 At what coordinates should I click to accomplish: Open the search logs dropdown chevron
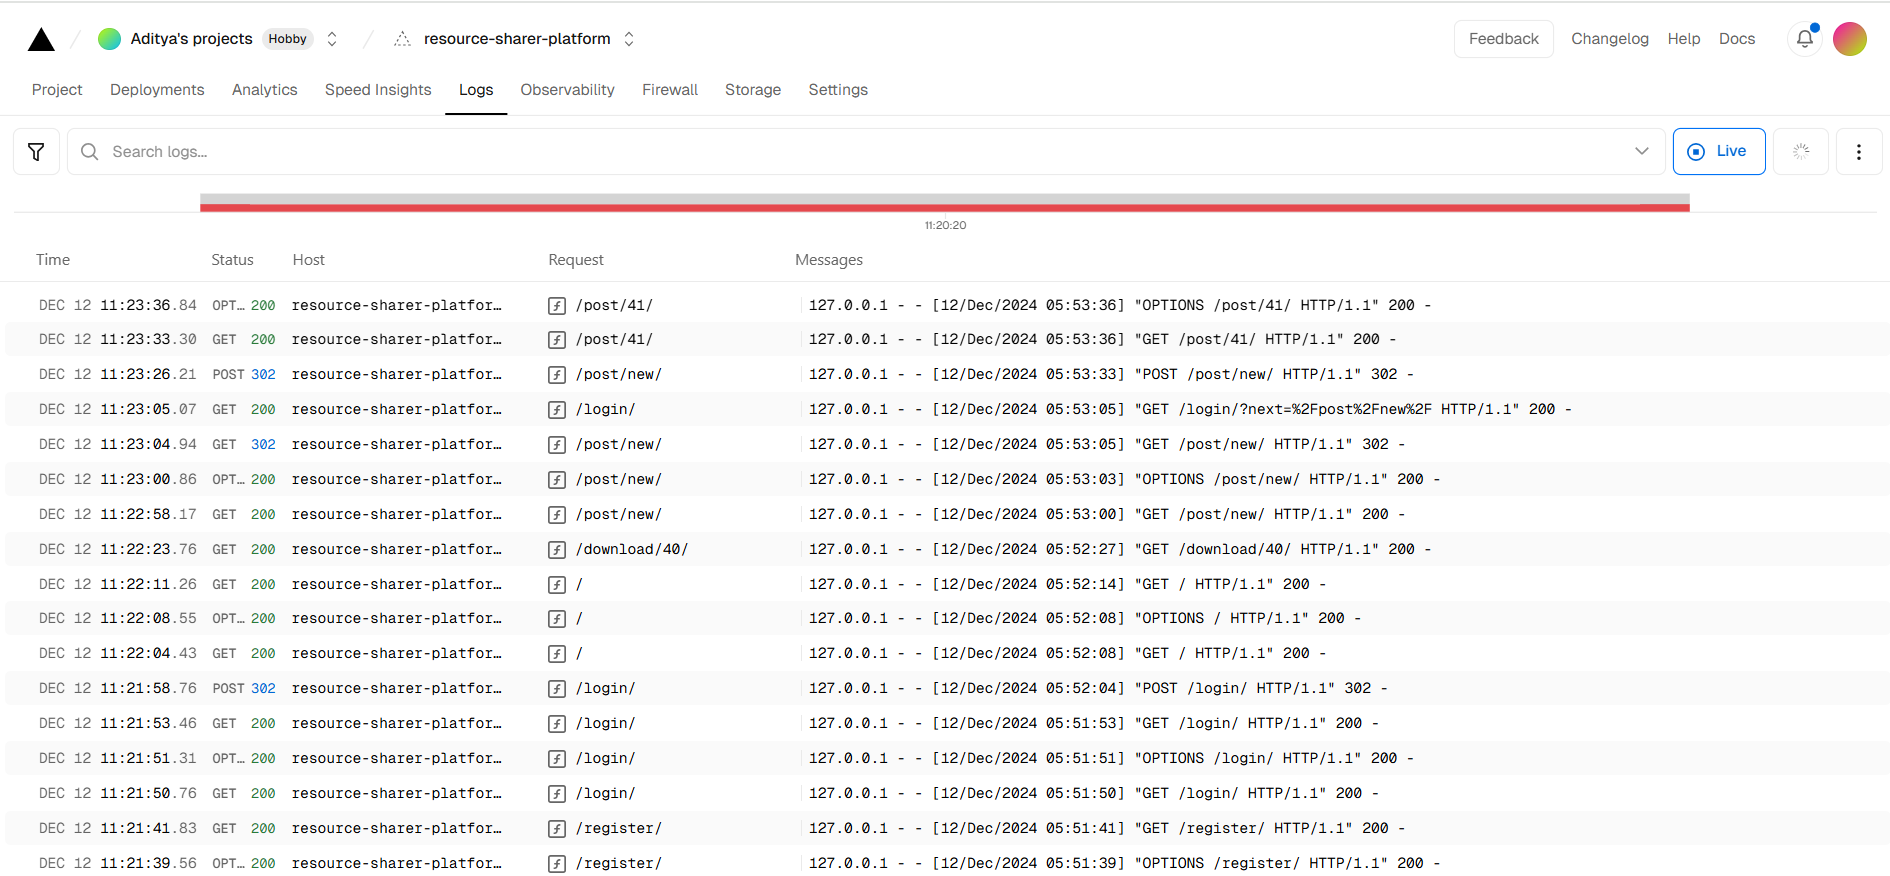[x=1641, y=152]
